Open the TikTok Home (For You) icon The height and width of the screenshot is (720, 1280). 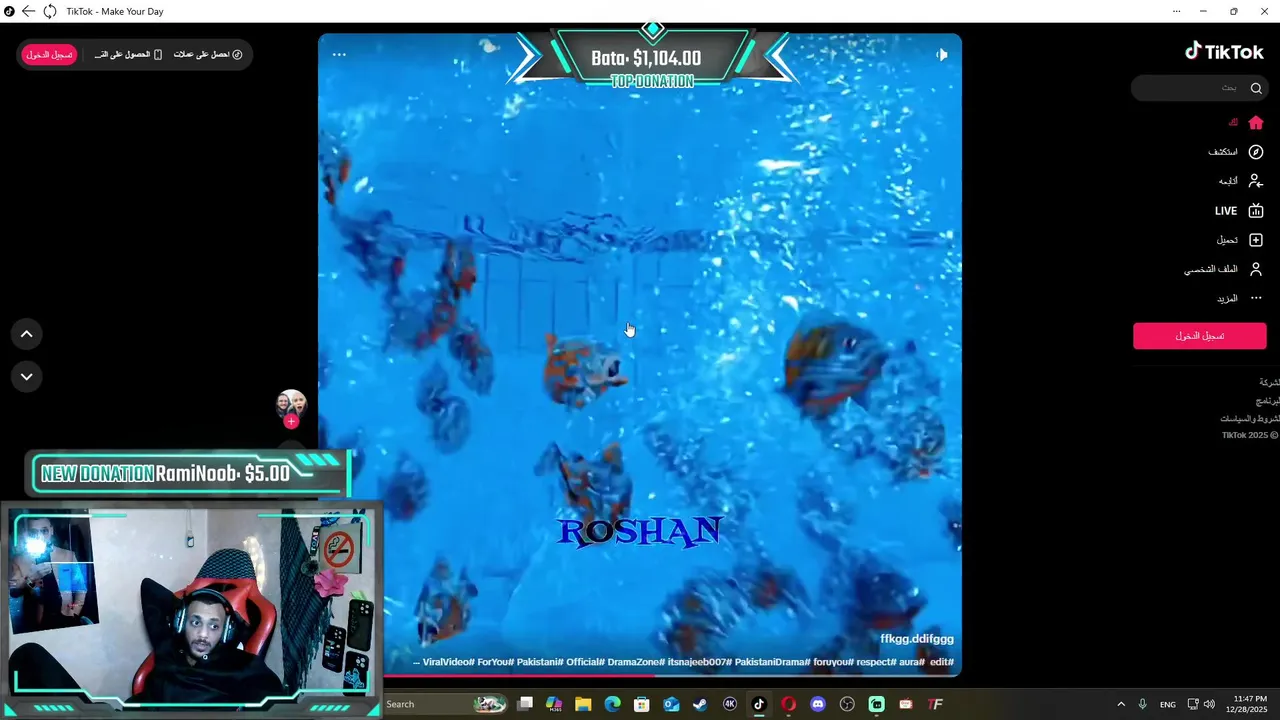[x=1256, y=122]
